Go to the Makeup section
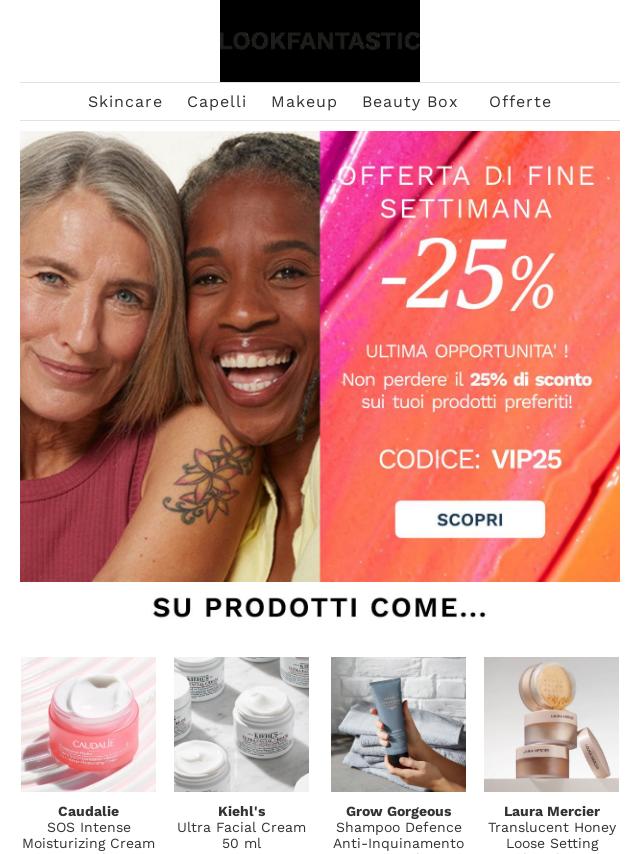The width and height of the screenshot is (640, 854). [304, 102]
